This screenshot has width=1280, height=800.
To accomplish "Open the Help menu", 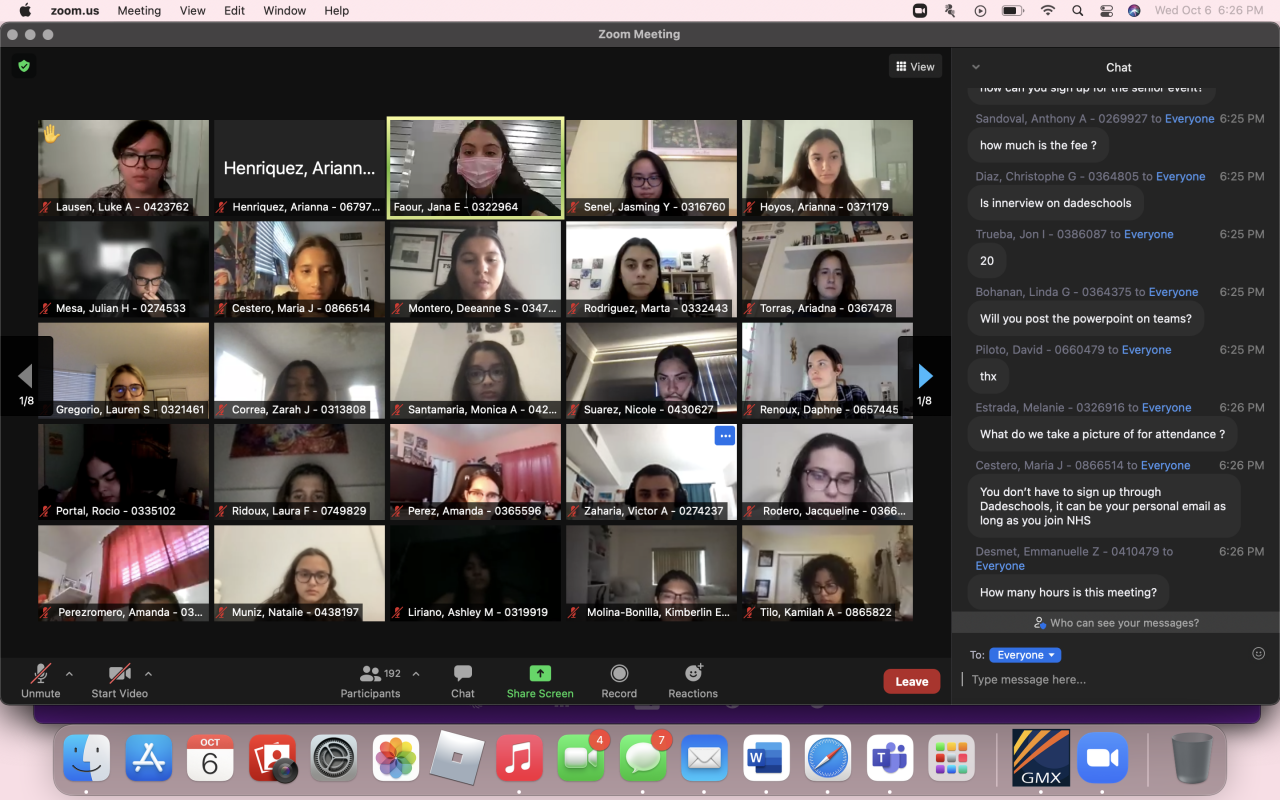I will 337,11.
